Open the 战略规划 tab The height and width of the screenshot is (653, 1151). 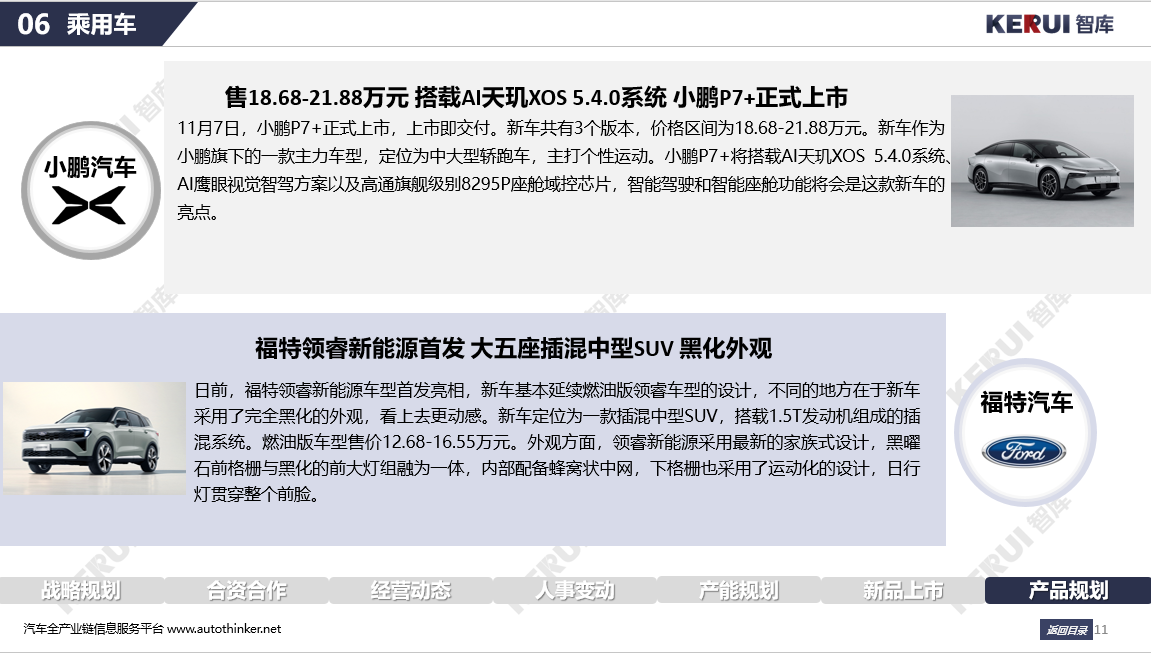tap(81, 590)
